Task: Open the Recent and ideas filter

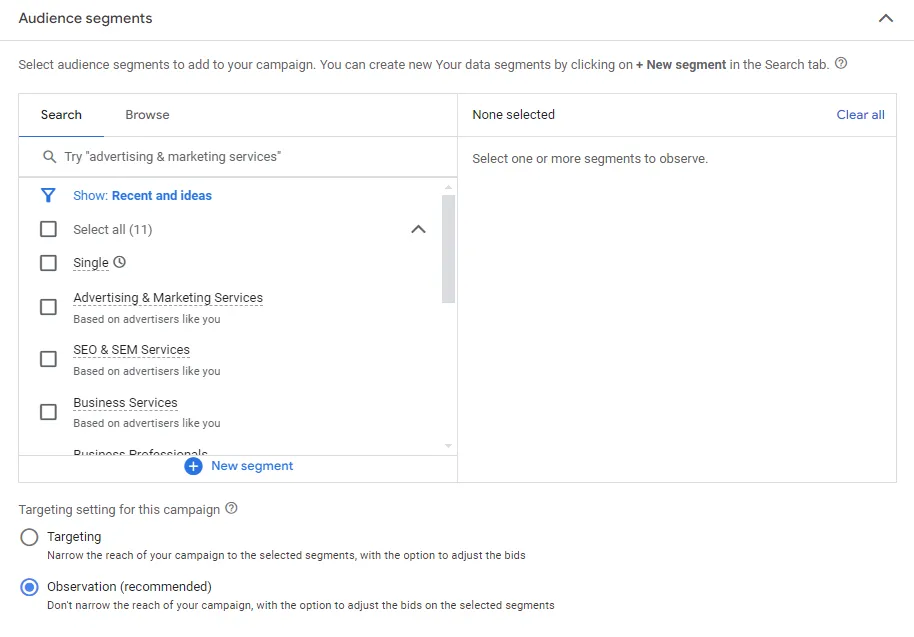Action: pyautogui.click(x=161, y=196)
